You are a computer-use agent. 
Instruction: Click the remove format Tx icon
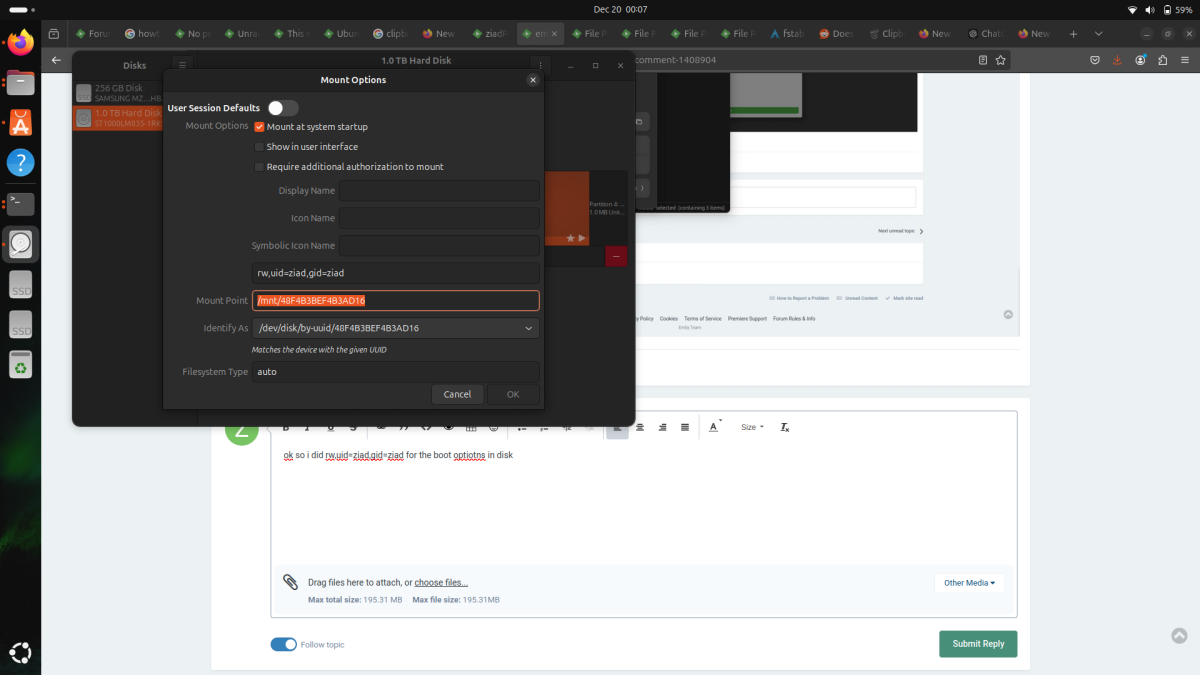pos(785,427)
